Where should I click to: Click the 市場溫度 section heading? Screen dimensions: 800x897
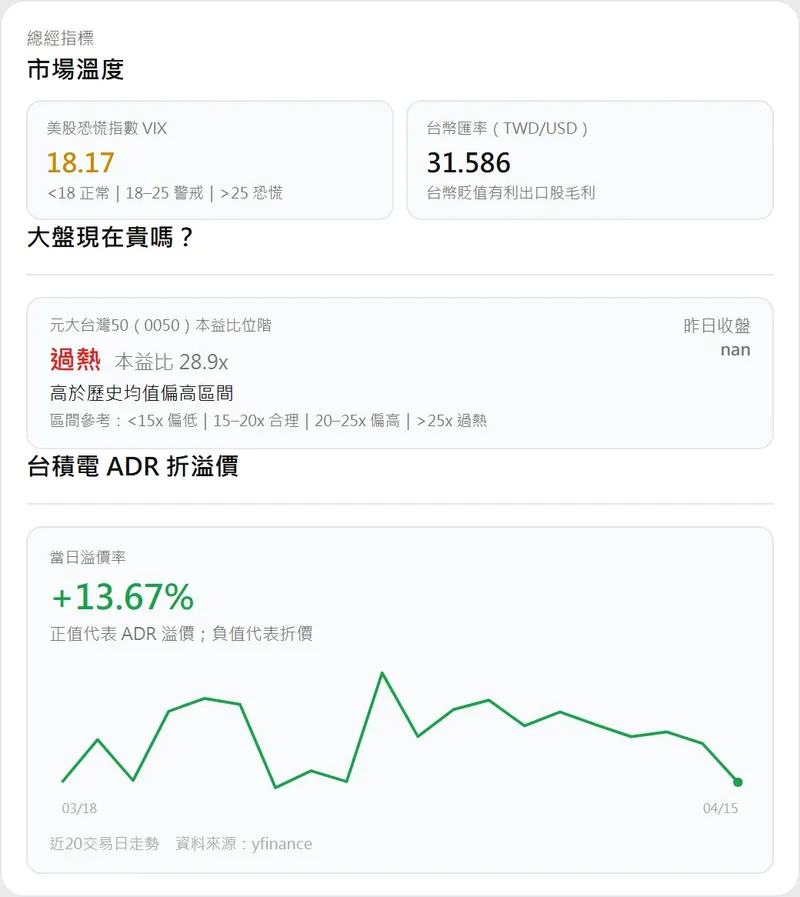tap(75, 70)
